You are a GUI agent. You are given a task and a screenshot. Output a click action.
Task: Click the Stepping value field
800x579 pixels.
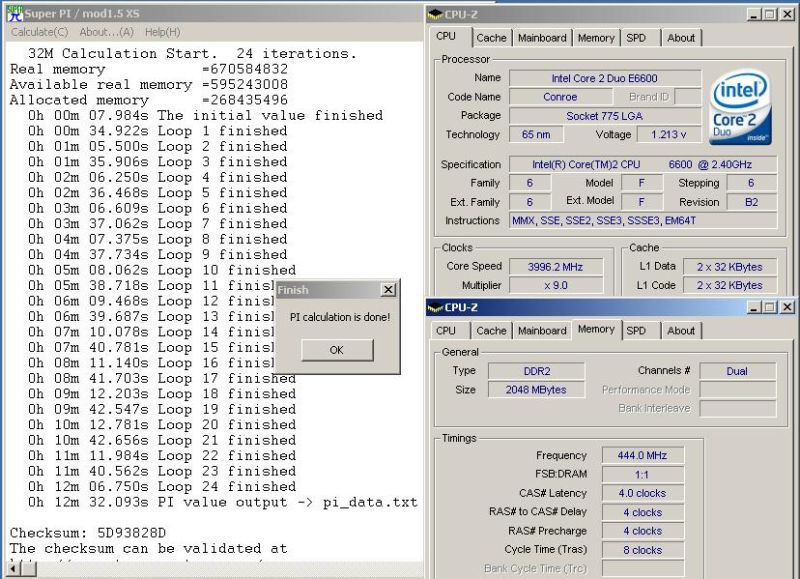752,183
